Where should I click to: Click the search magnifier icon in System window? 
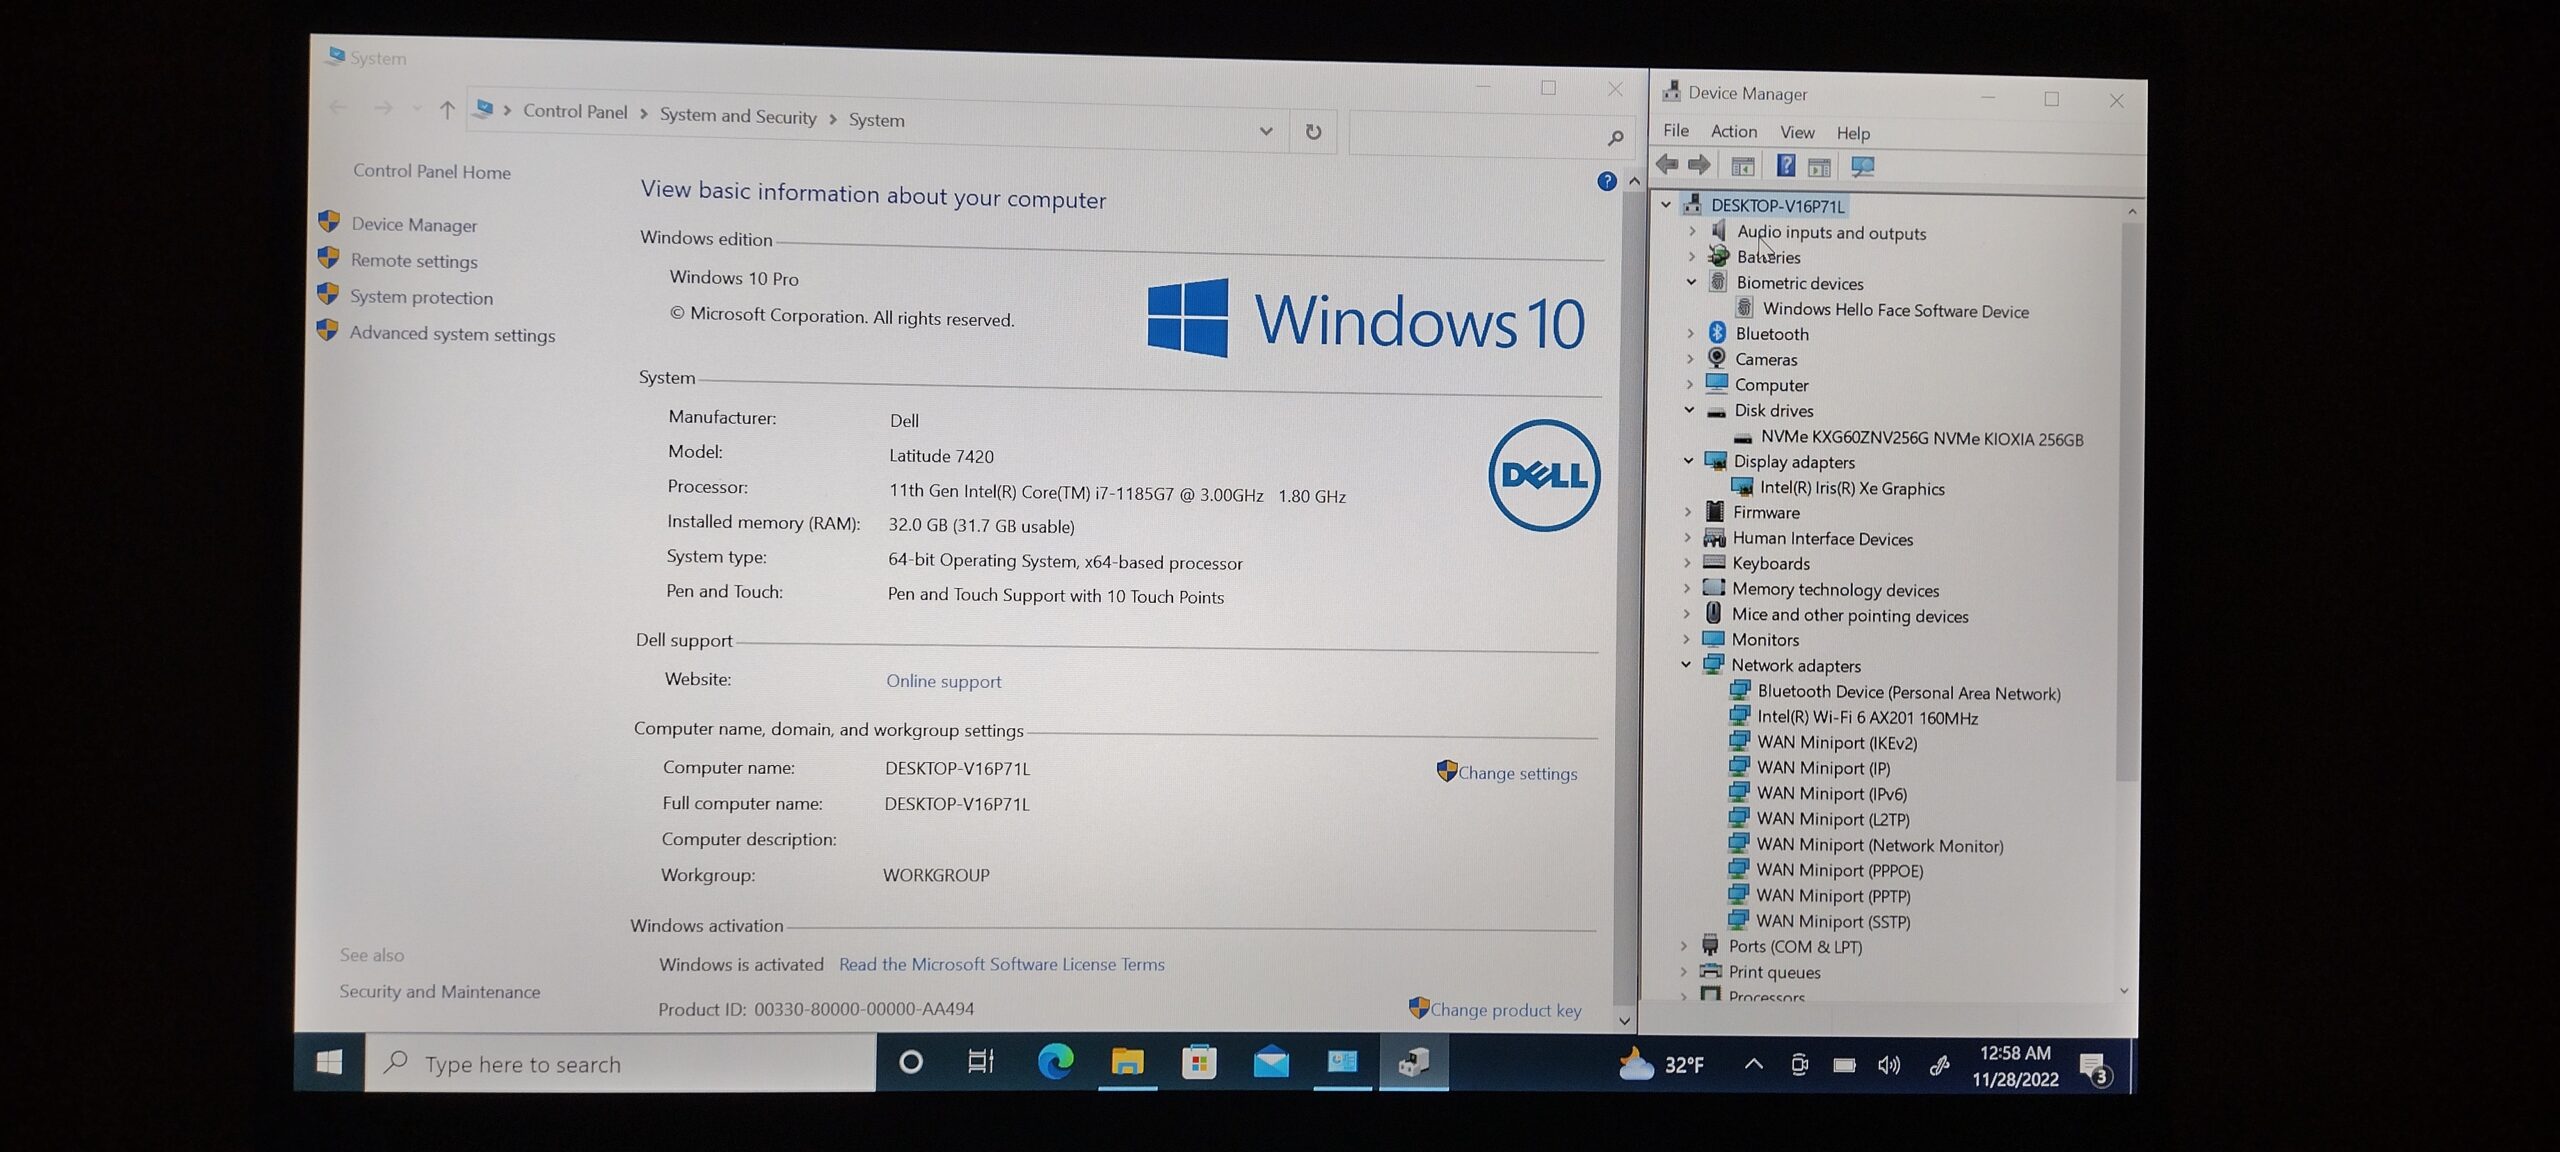click(1615, 137)
